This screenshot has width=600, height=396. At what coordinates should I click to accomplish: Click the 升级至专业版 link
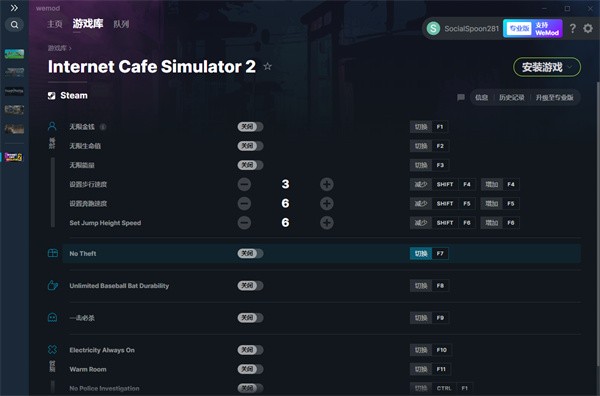554,98
